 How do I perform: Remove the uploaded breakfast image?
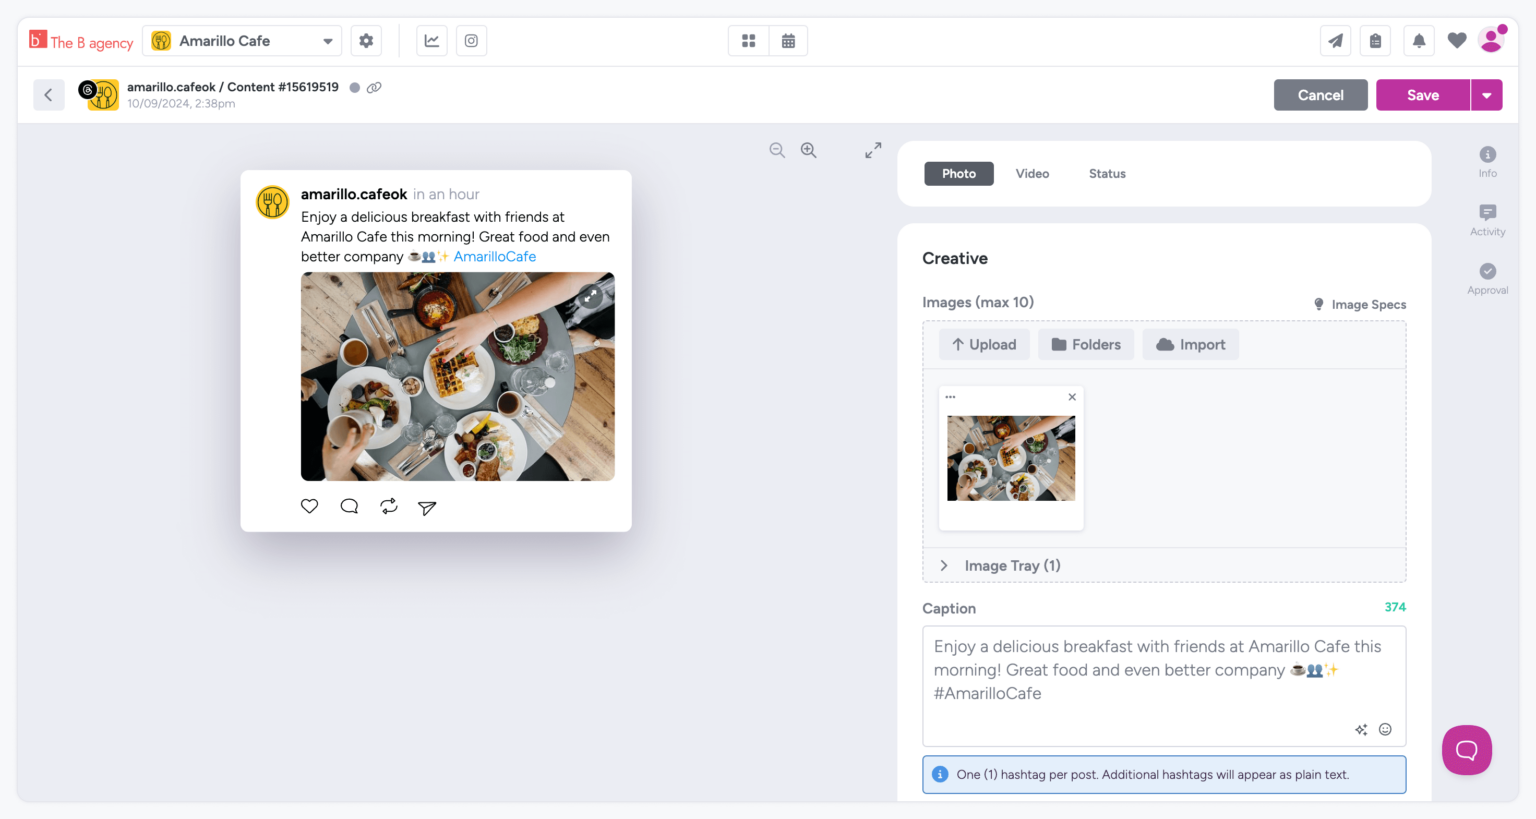pos(1072,397)
